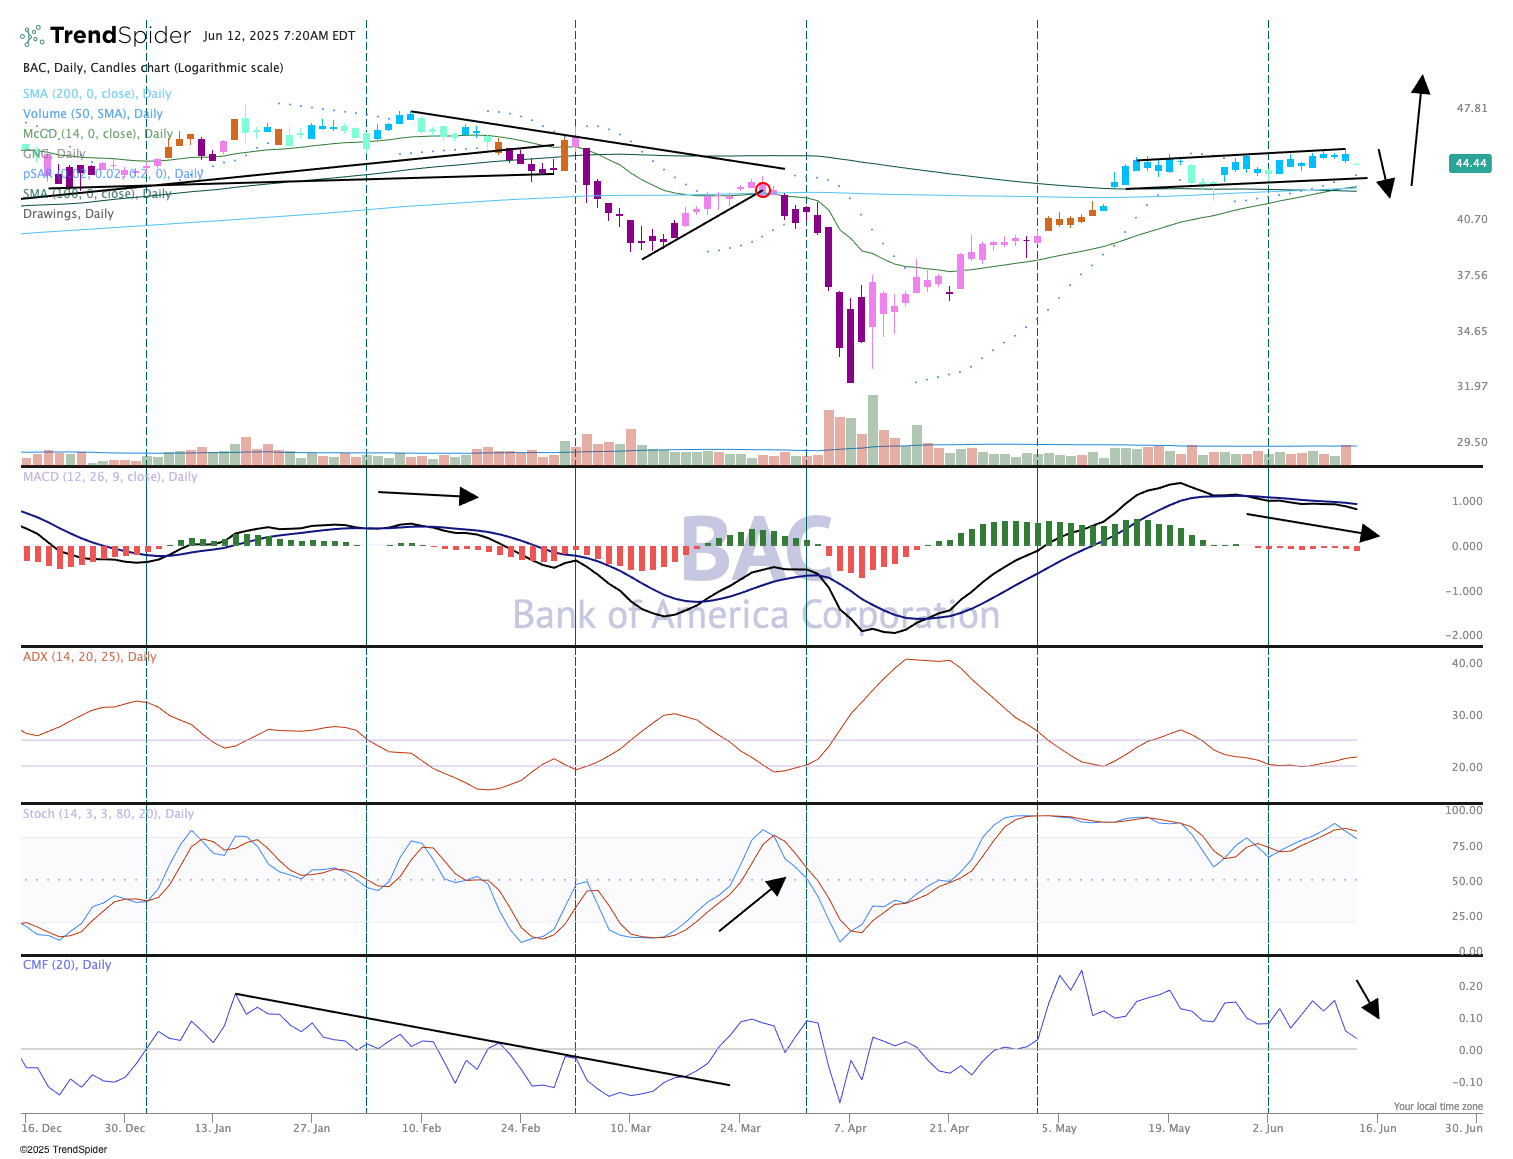The image size is (1513, 1159).
Task: Click the CMF (20), Daily indicator label
Action: pos(67,965)
